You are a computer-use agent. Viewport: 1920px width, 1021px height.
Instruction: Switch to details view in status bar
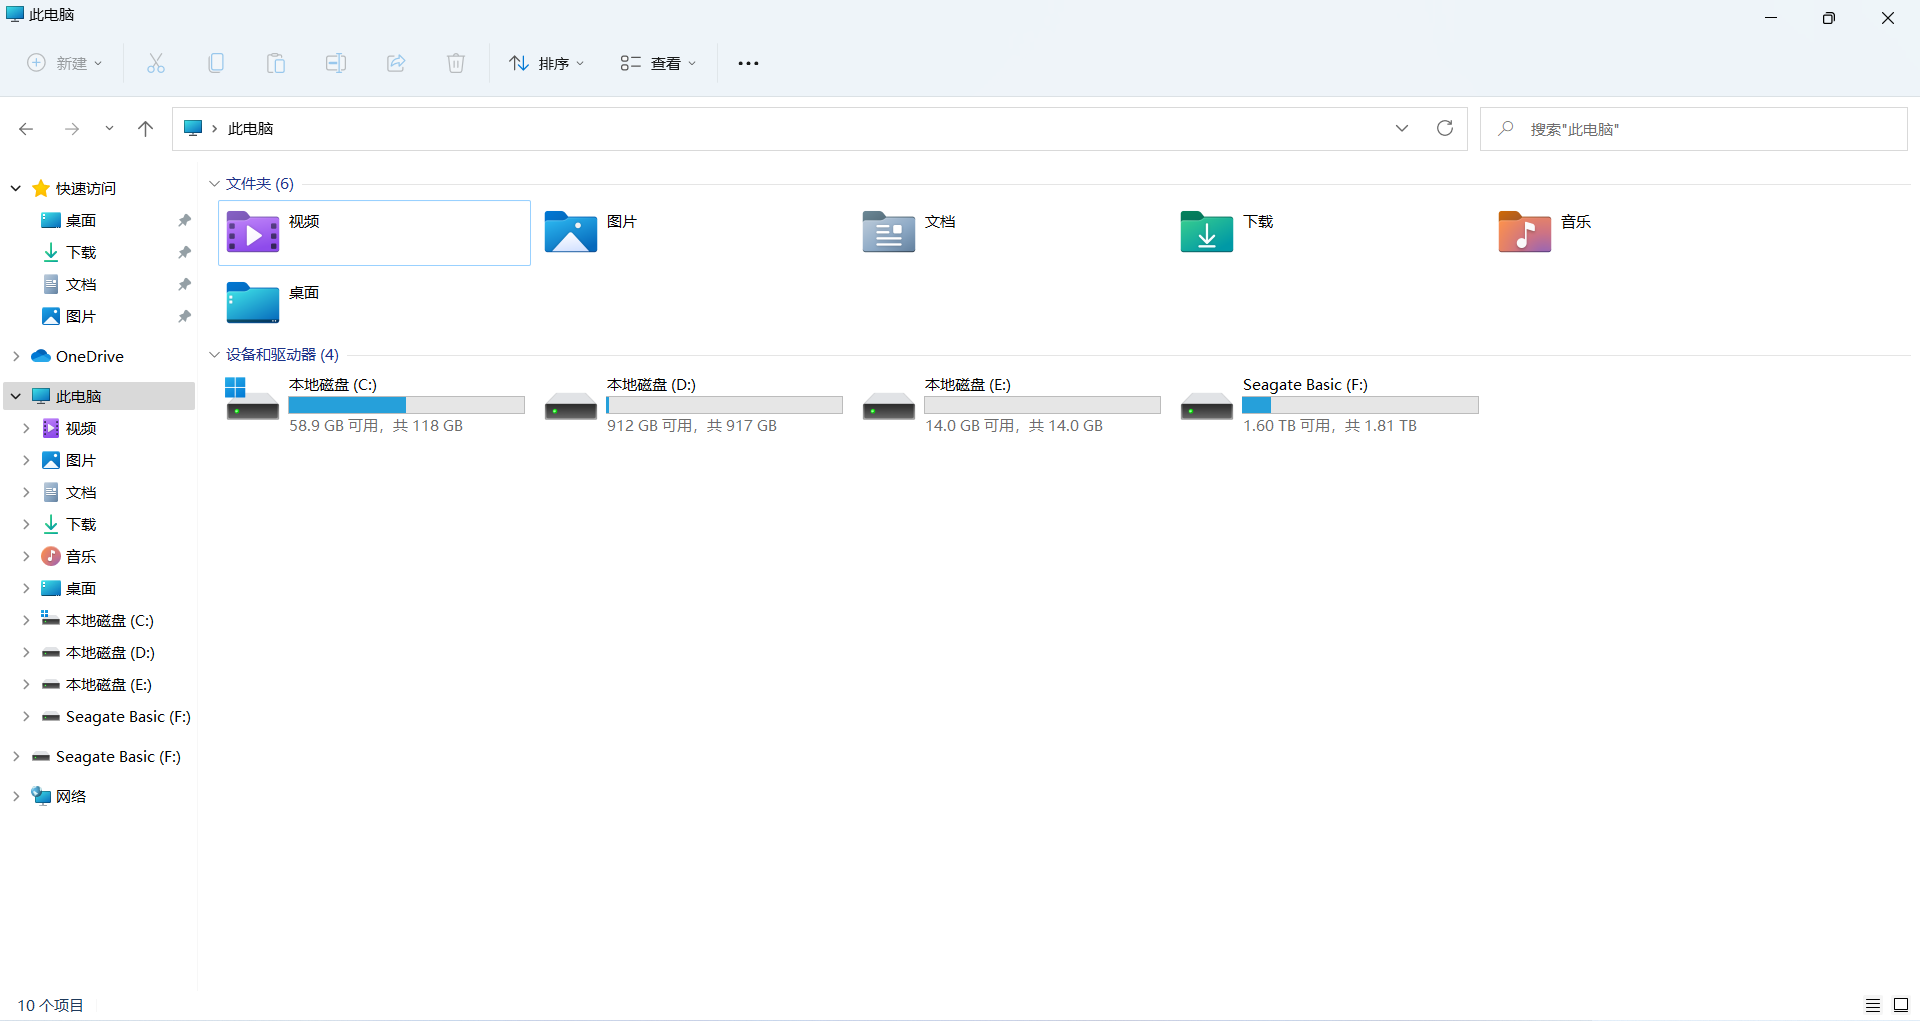(x=1873, y=1005)
